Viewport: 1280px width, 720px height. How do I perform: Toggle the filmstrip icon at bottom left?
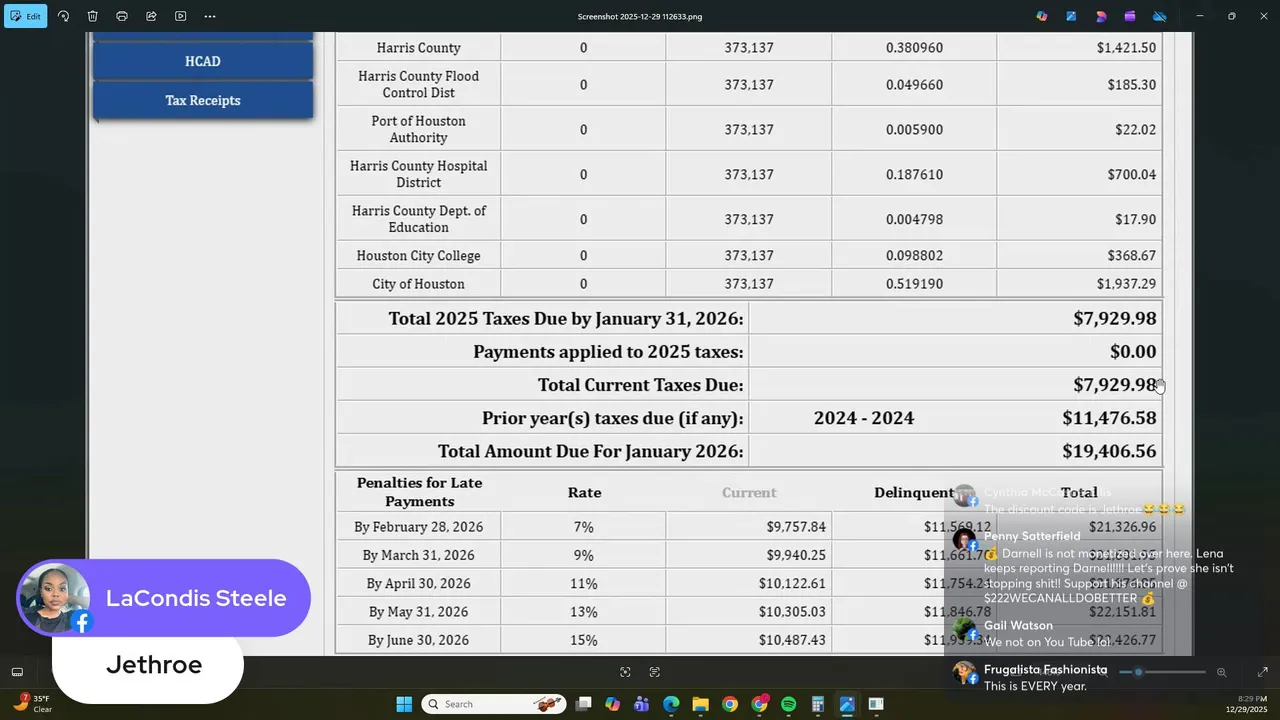click(x=17, y=672)
